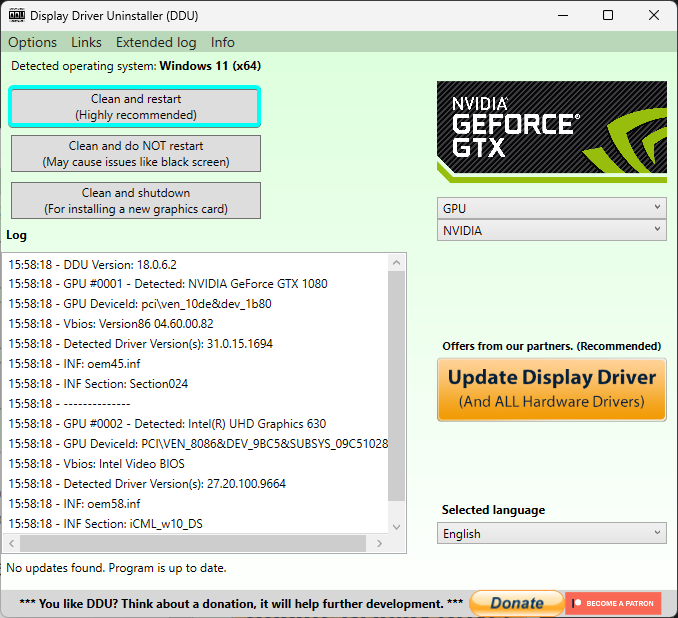The height and width of the screenshot is (618, 678).
Task: Open the Extended log menu
Action: [x=156, y=42]
